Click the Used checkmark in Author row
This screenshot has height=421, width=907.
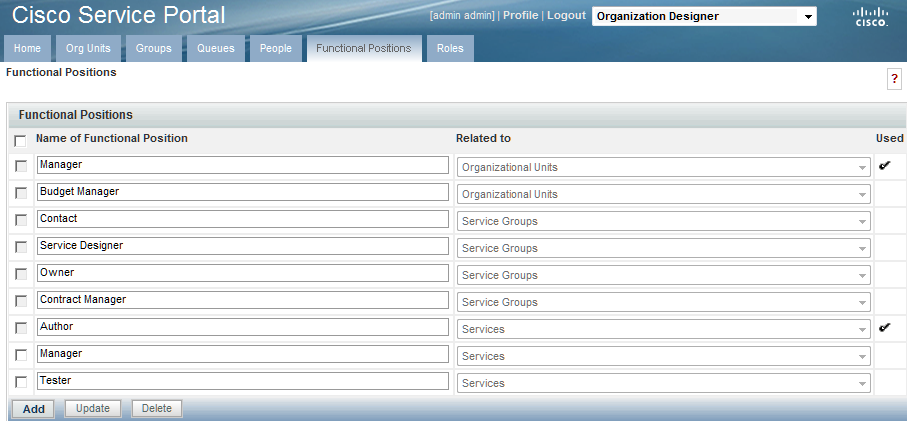click(884, 328)
